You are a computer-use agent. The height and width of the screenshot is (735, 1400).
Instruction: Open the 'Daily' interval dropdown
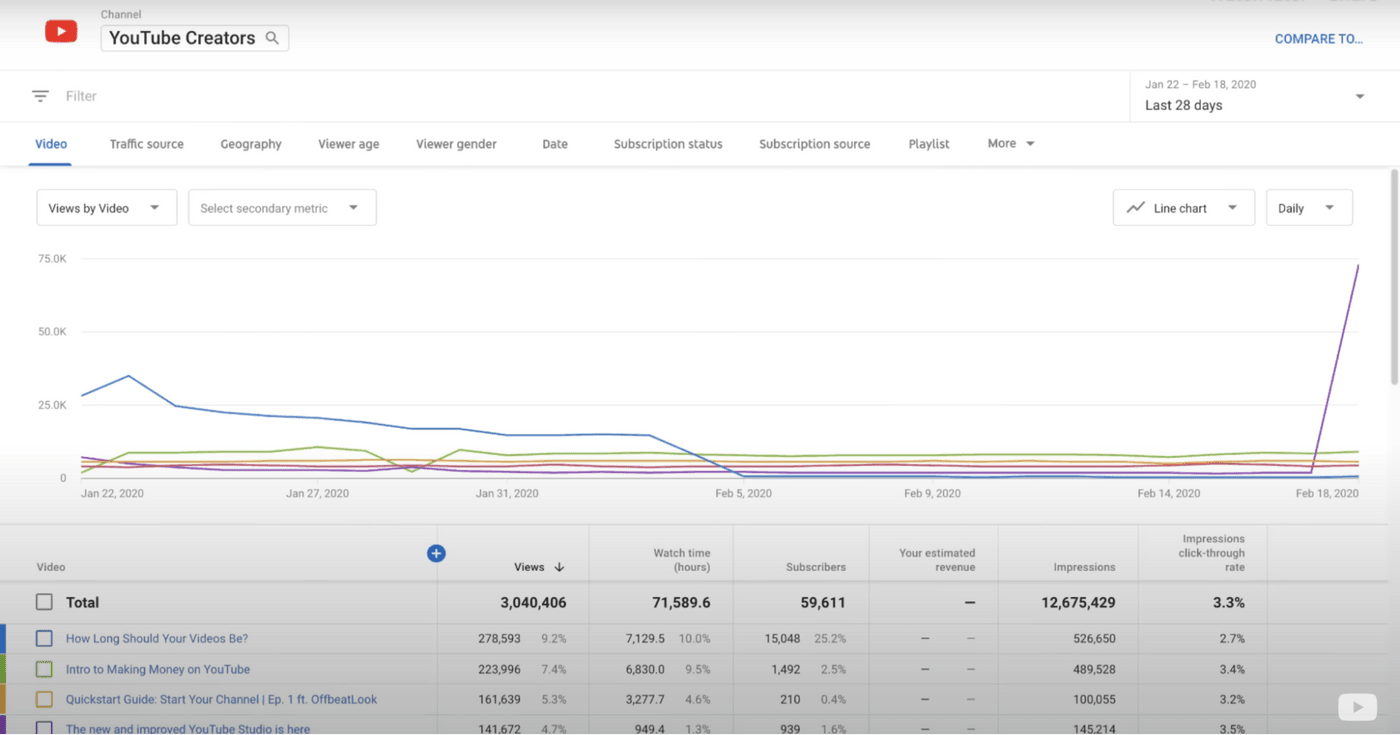(1309, 207)
